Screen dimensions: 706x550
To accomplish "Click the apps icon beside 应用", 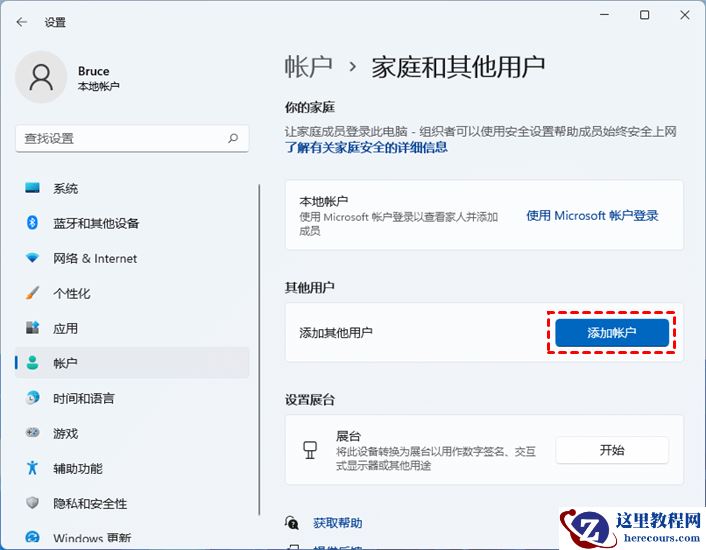I will click(x=32, y=328).
